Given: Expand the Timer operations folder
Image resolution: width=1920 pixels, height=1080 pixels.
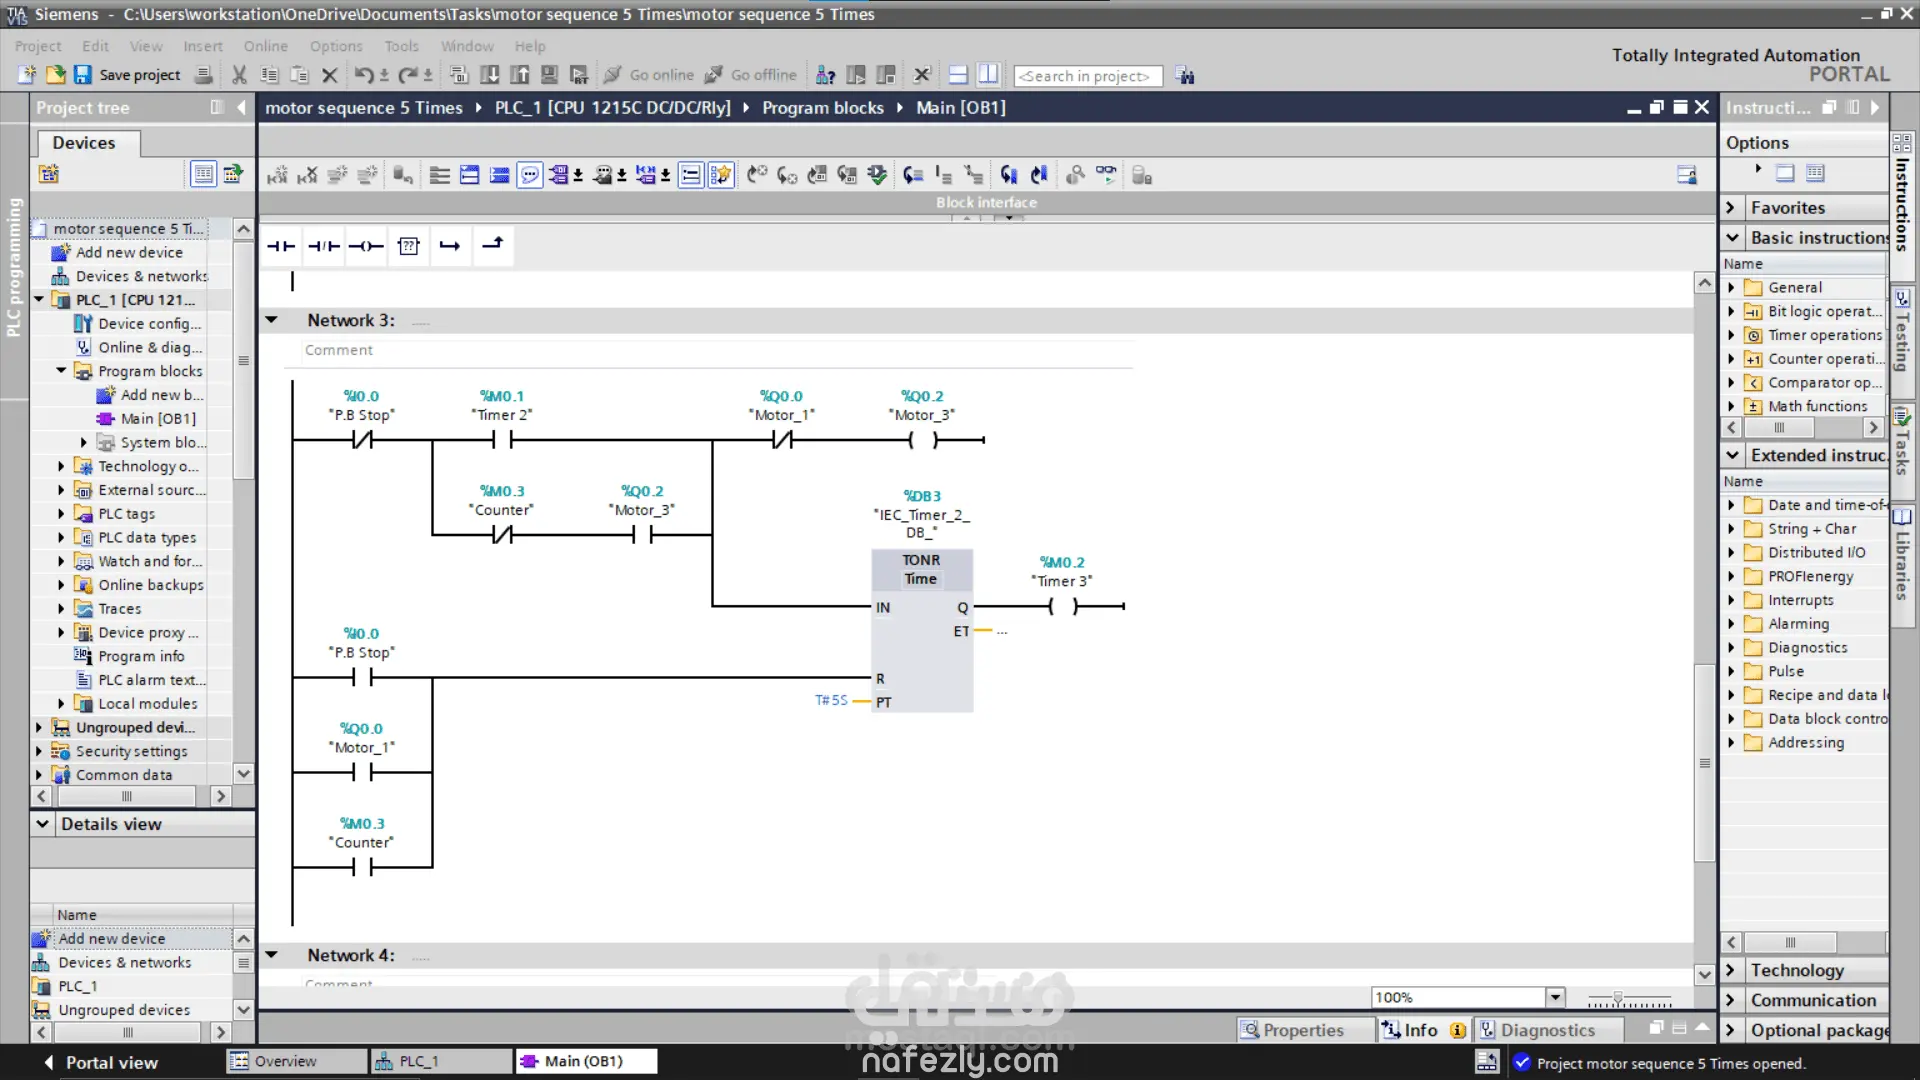Looking at the screenshot, I should point(1731,335).
